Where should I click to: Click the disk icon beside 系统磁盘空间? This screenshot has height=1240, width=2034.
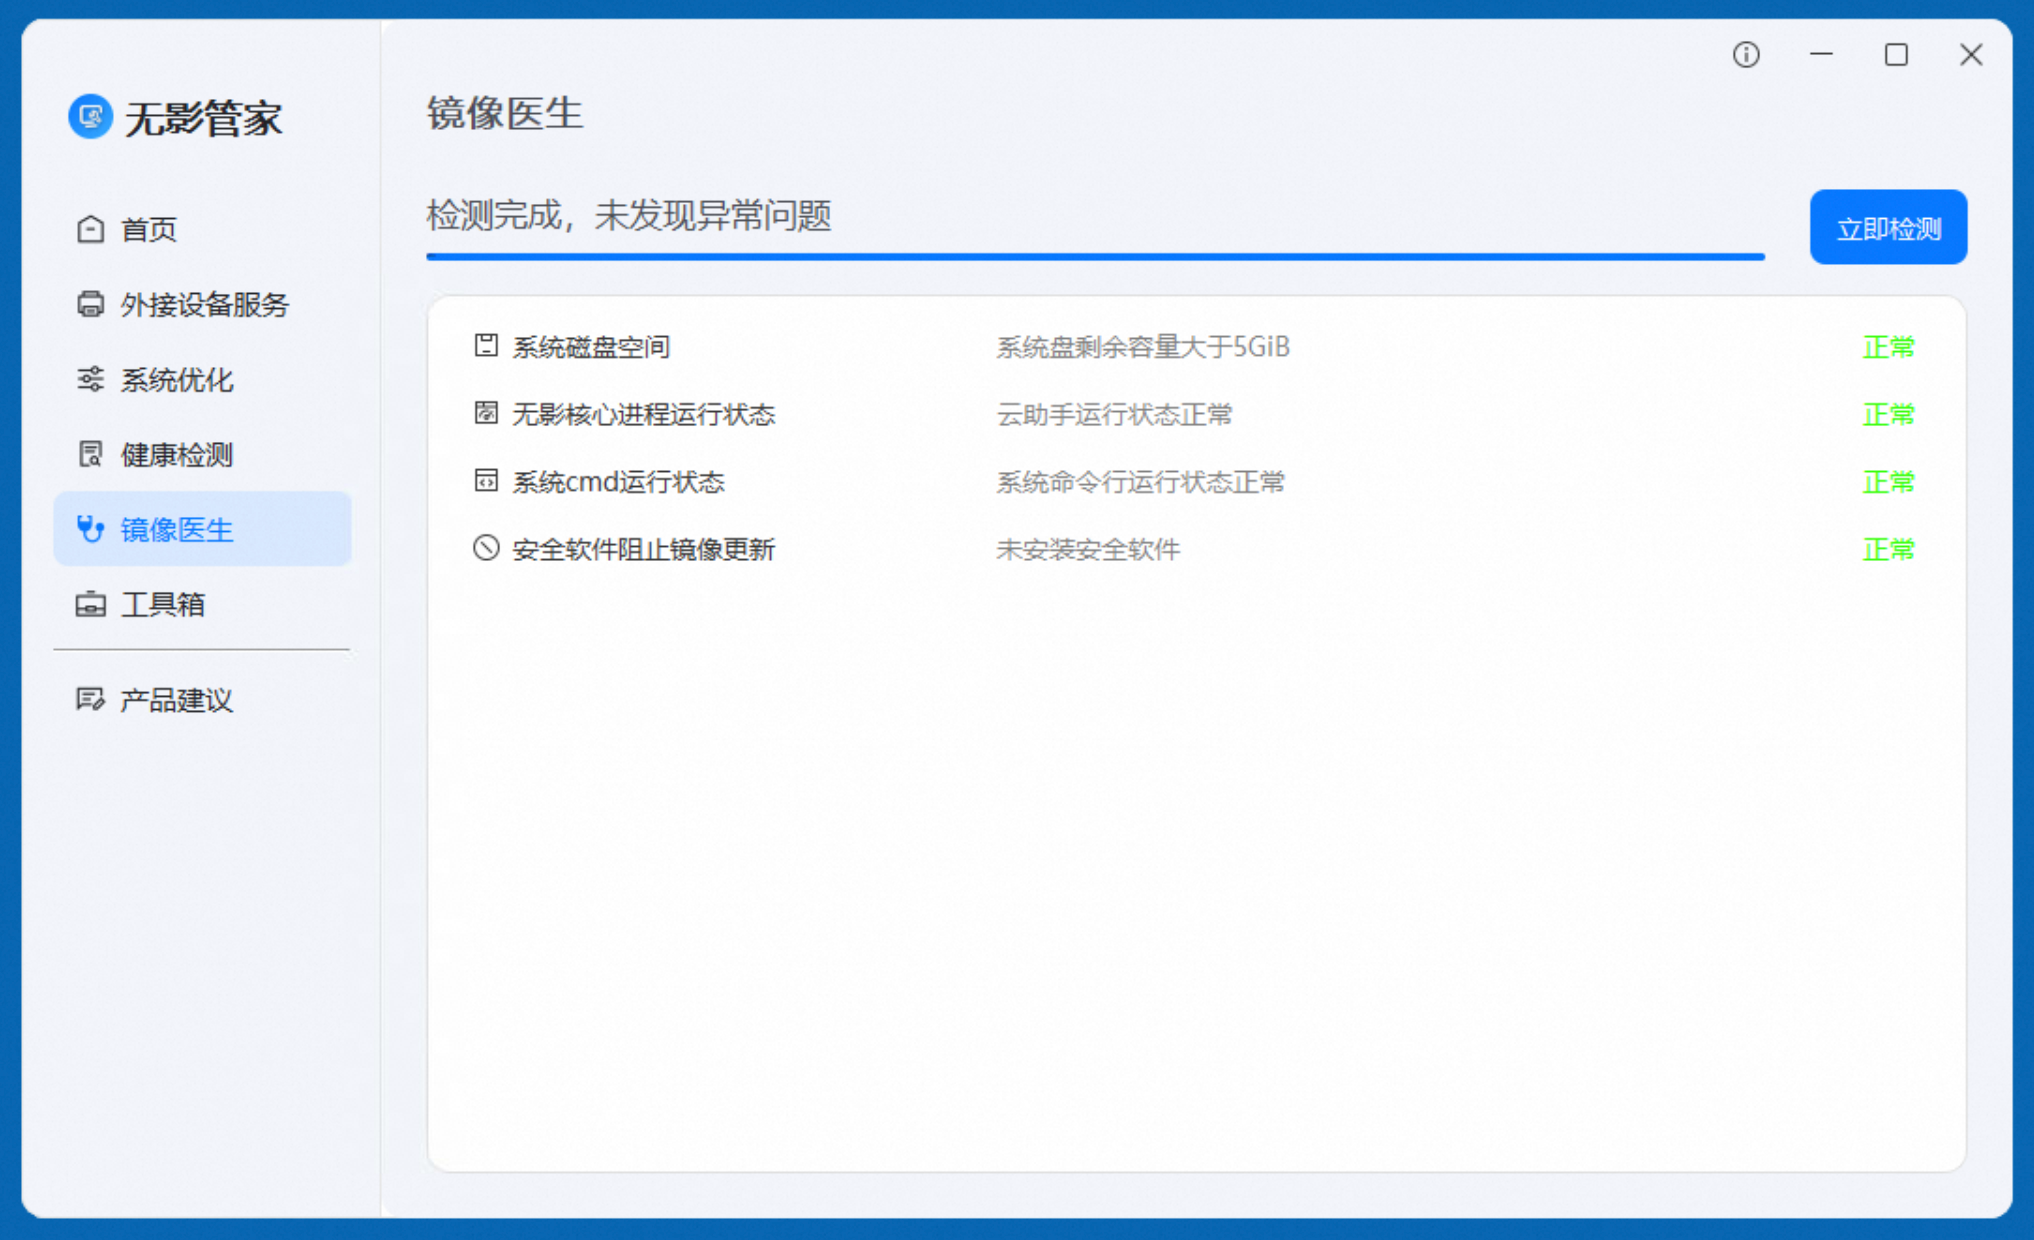coord(486,346)
